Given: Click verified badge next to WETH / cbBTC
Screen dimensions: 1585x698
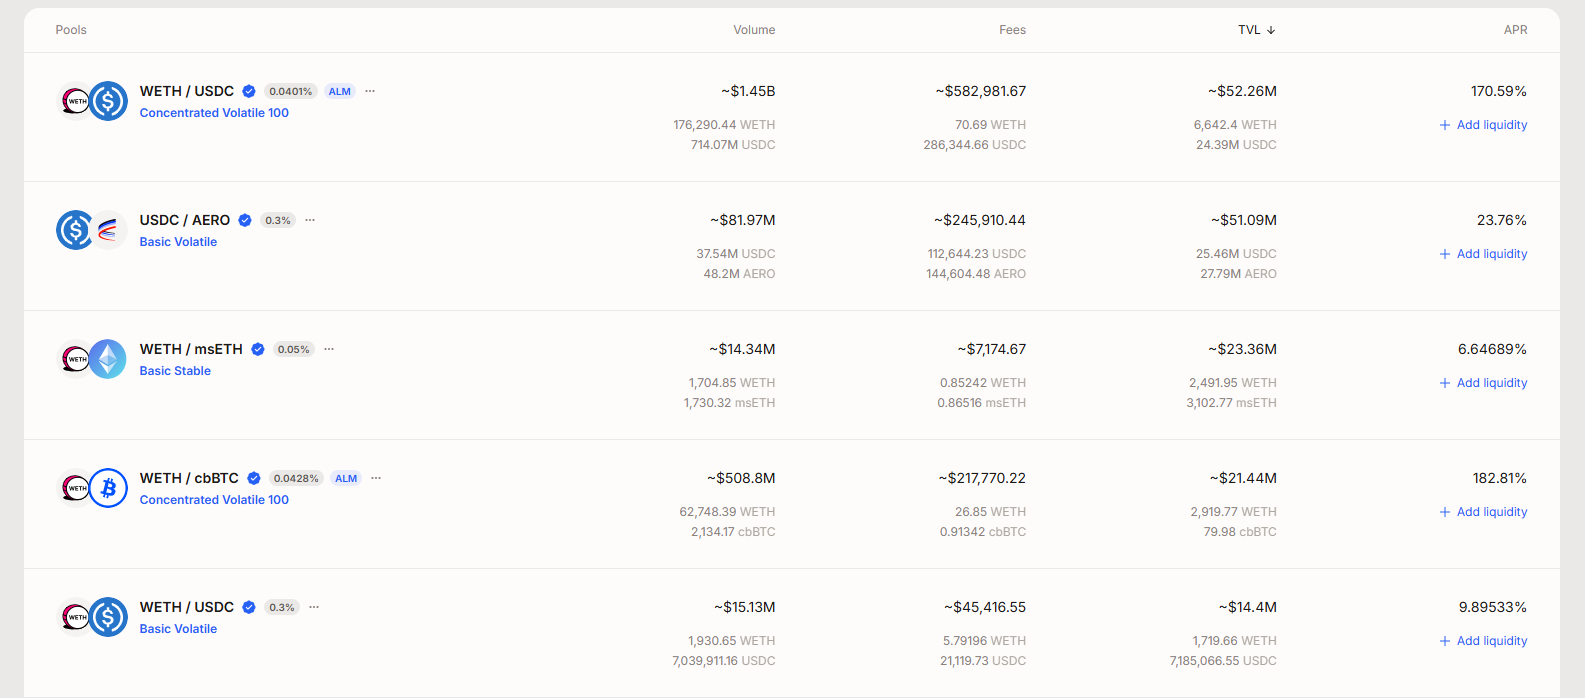Looking at the screenshot, I should 254,478.
